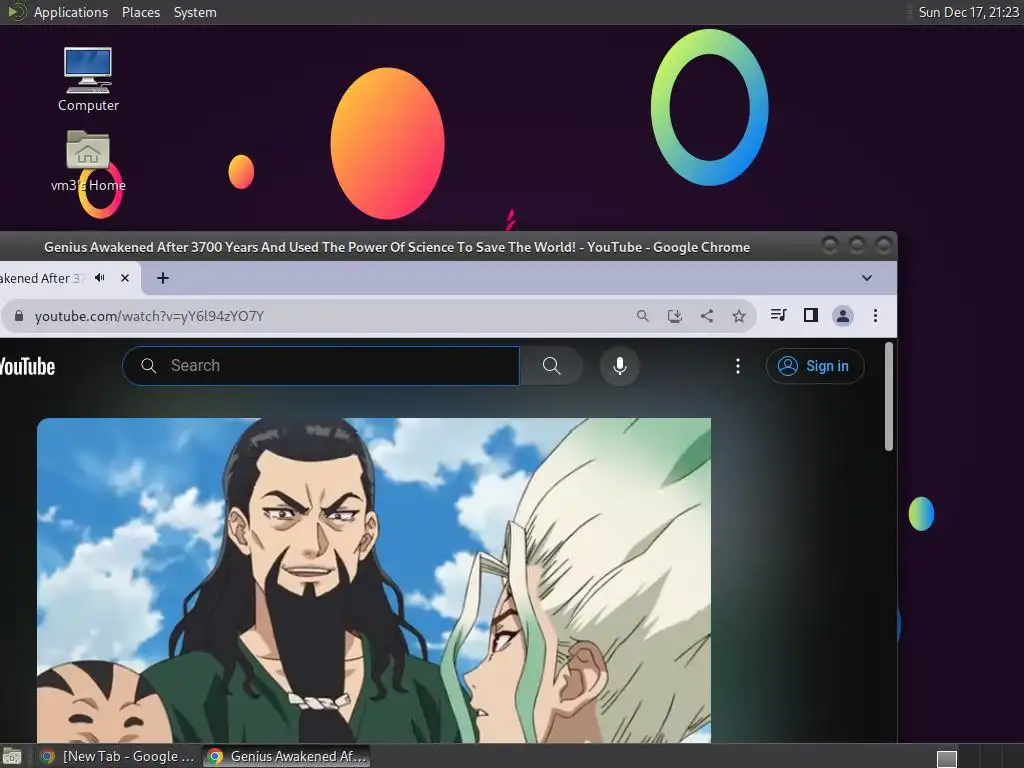Maximize the Chrome window
This screenshot has width=1024, height=768.
click(x=856, y=246)
